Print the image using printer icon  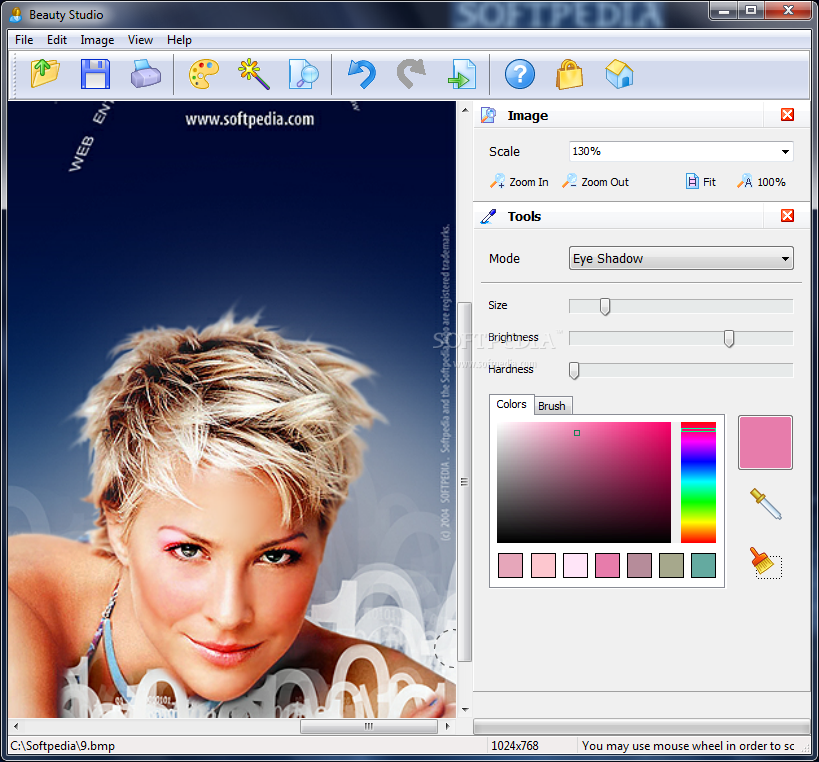click(146, 74)
